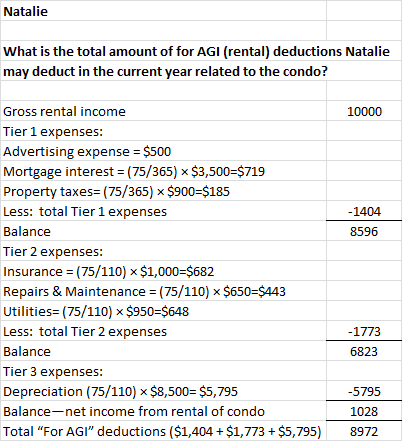Image resolution: width=402 pixels, height=441 pixels.
Task: Select the 'Less: total Tier 2 expenses' cell
Action: [x=163, y=331]
